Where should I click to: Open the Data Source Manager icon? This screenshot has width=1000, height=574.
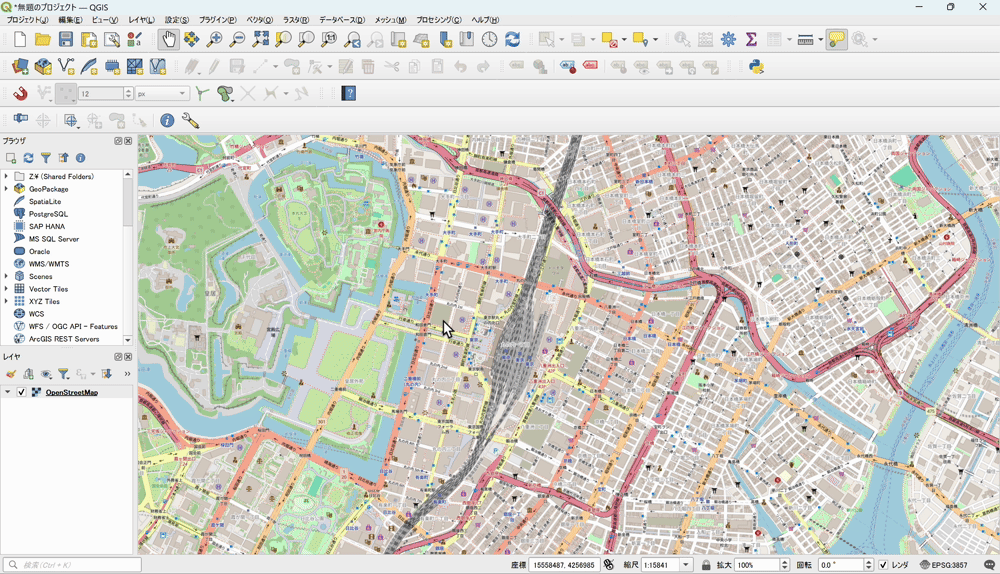pyautogui.click(x=20, y=66)
